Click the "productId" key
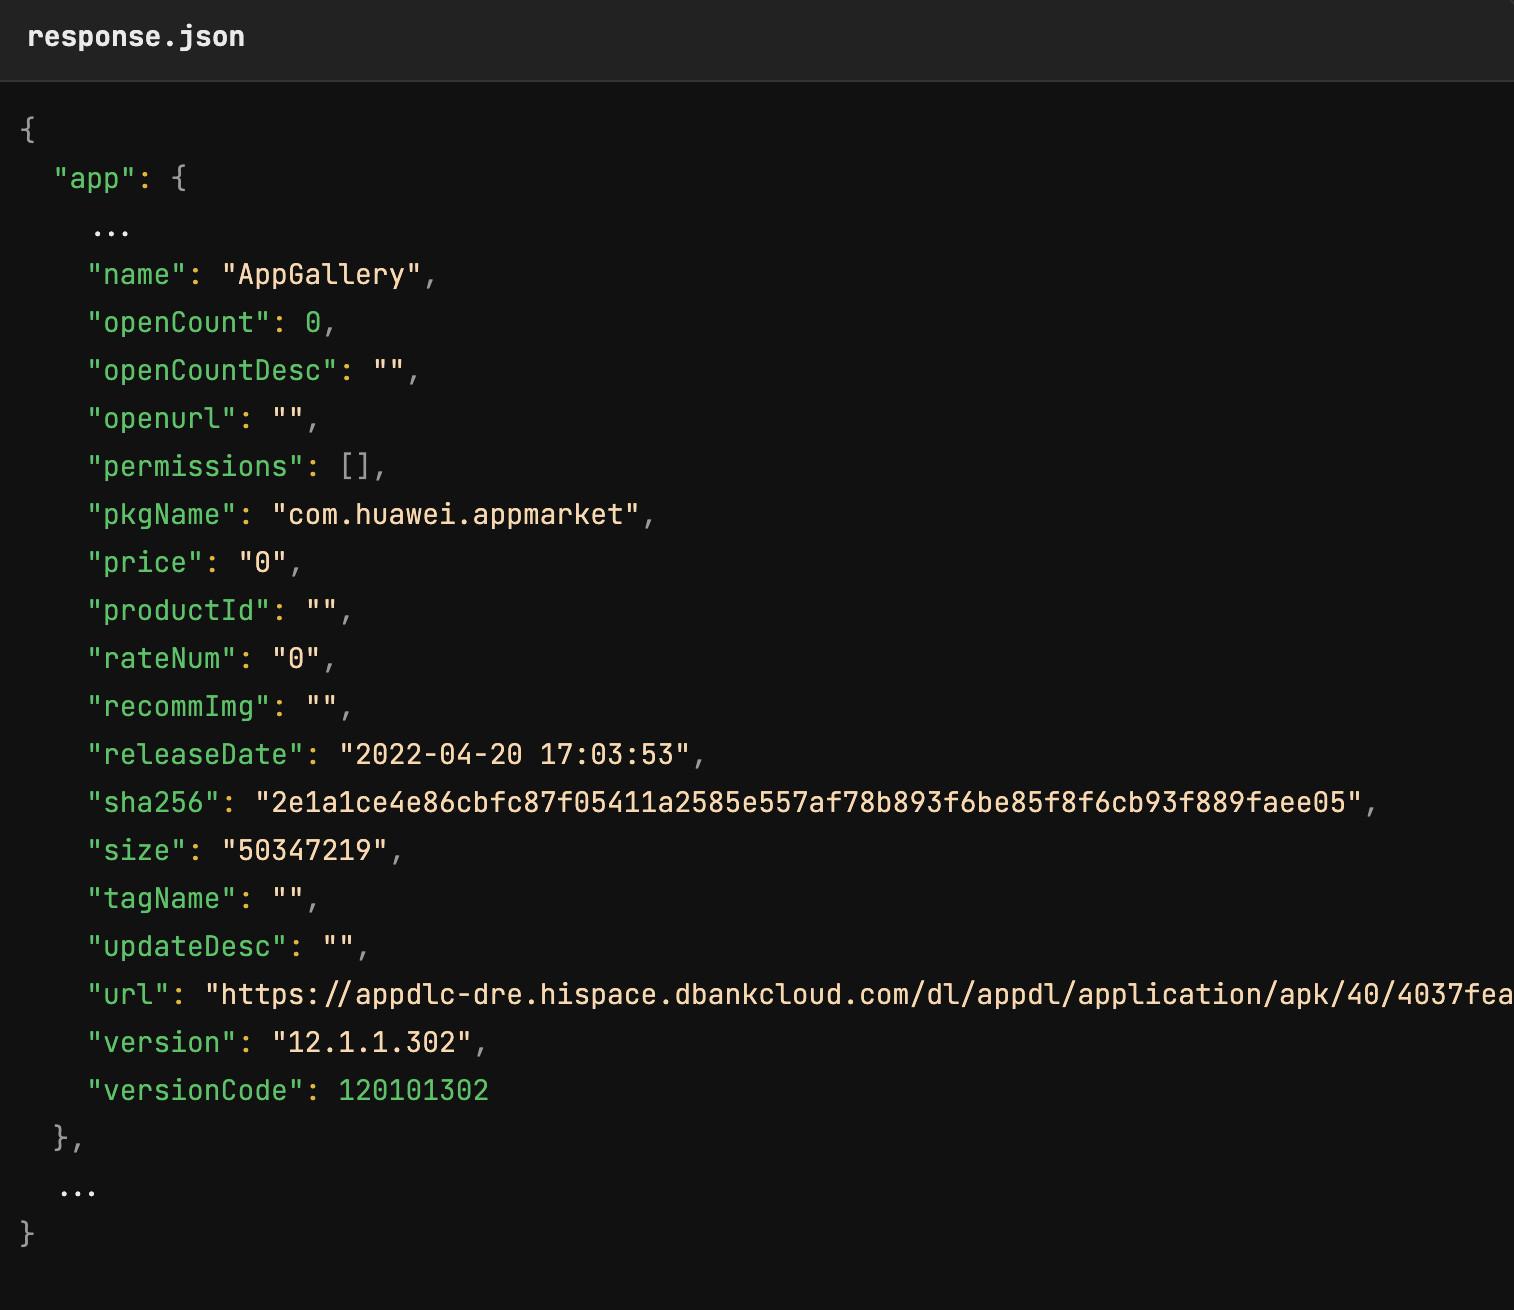1514x1310 pixels. tap(179, 611)
